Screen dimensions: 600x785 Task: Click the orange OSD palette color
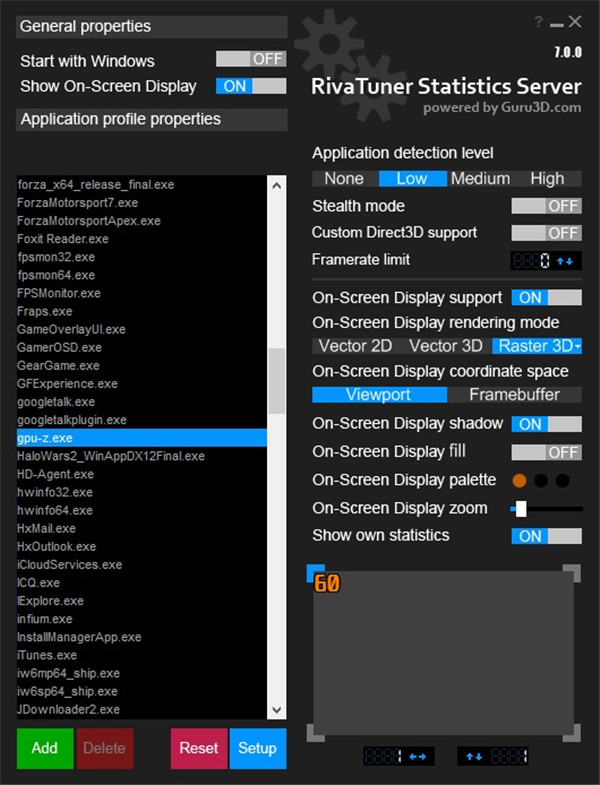tap(519, 481)
